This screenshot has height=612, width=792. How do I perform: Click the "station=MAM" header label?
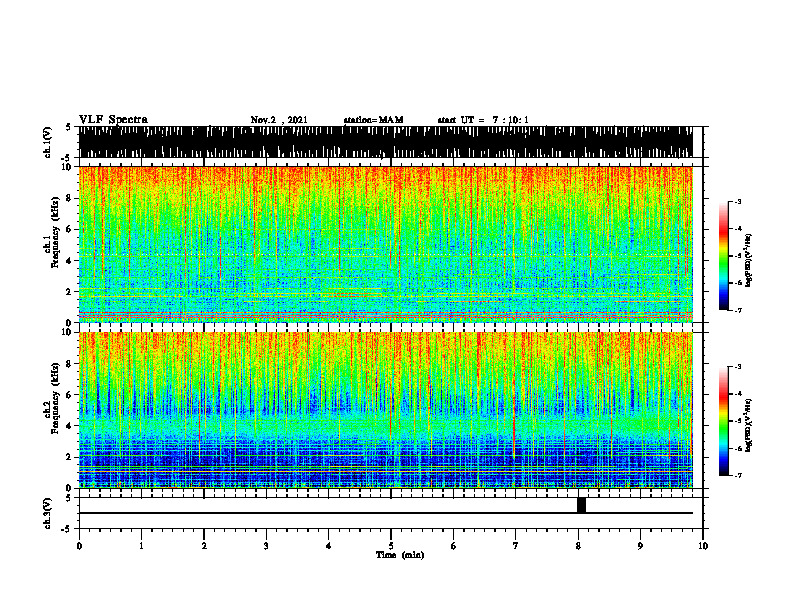373,120
